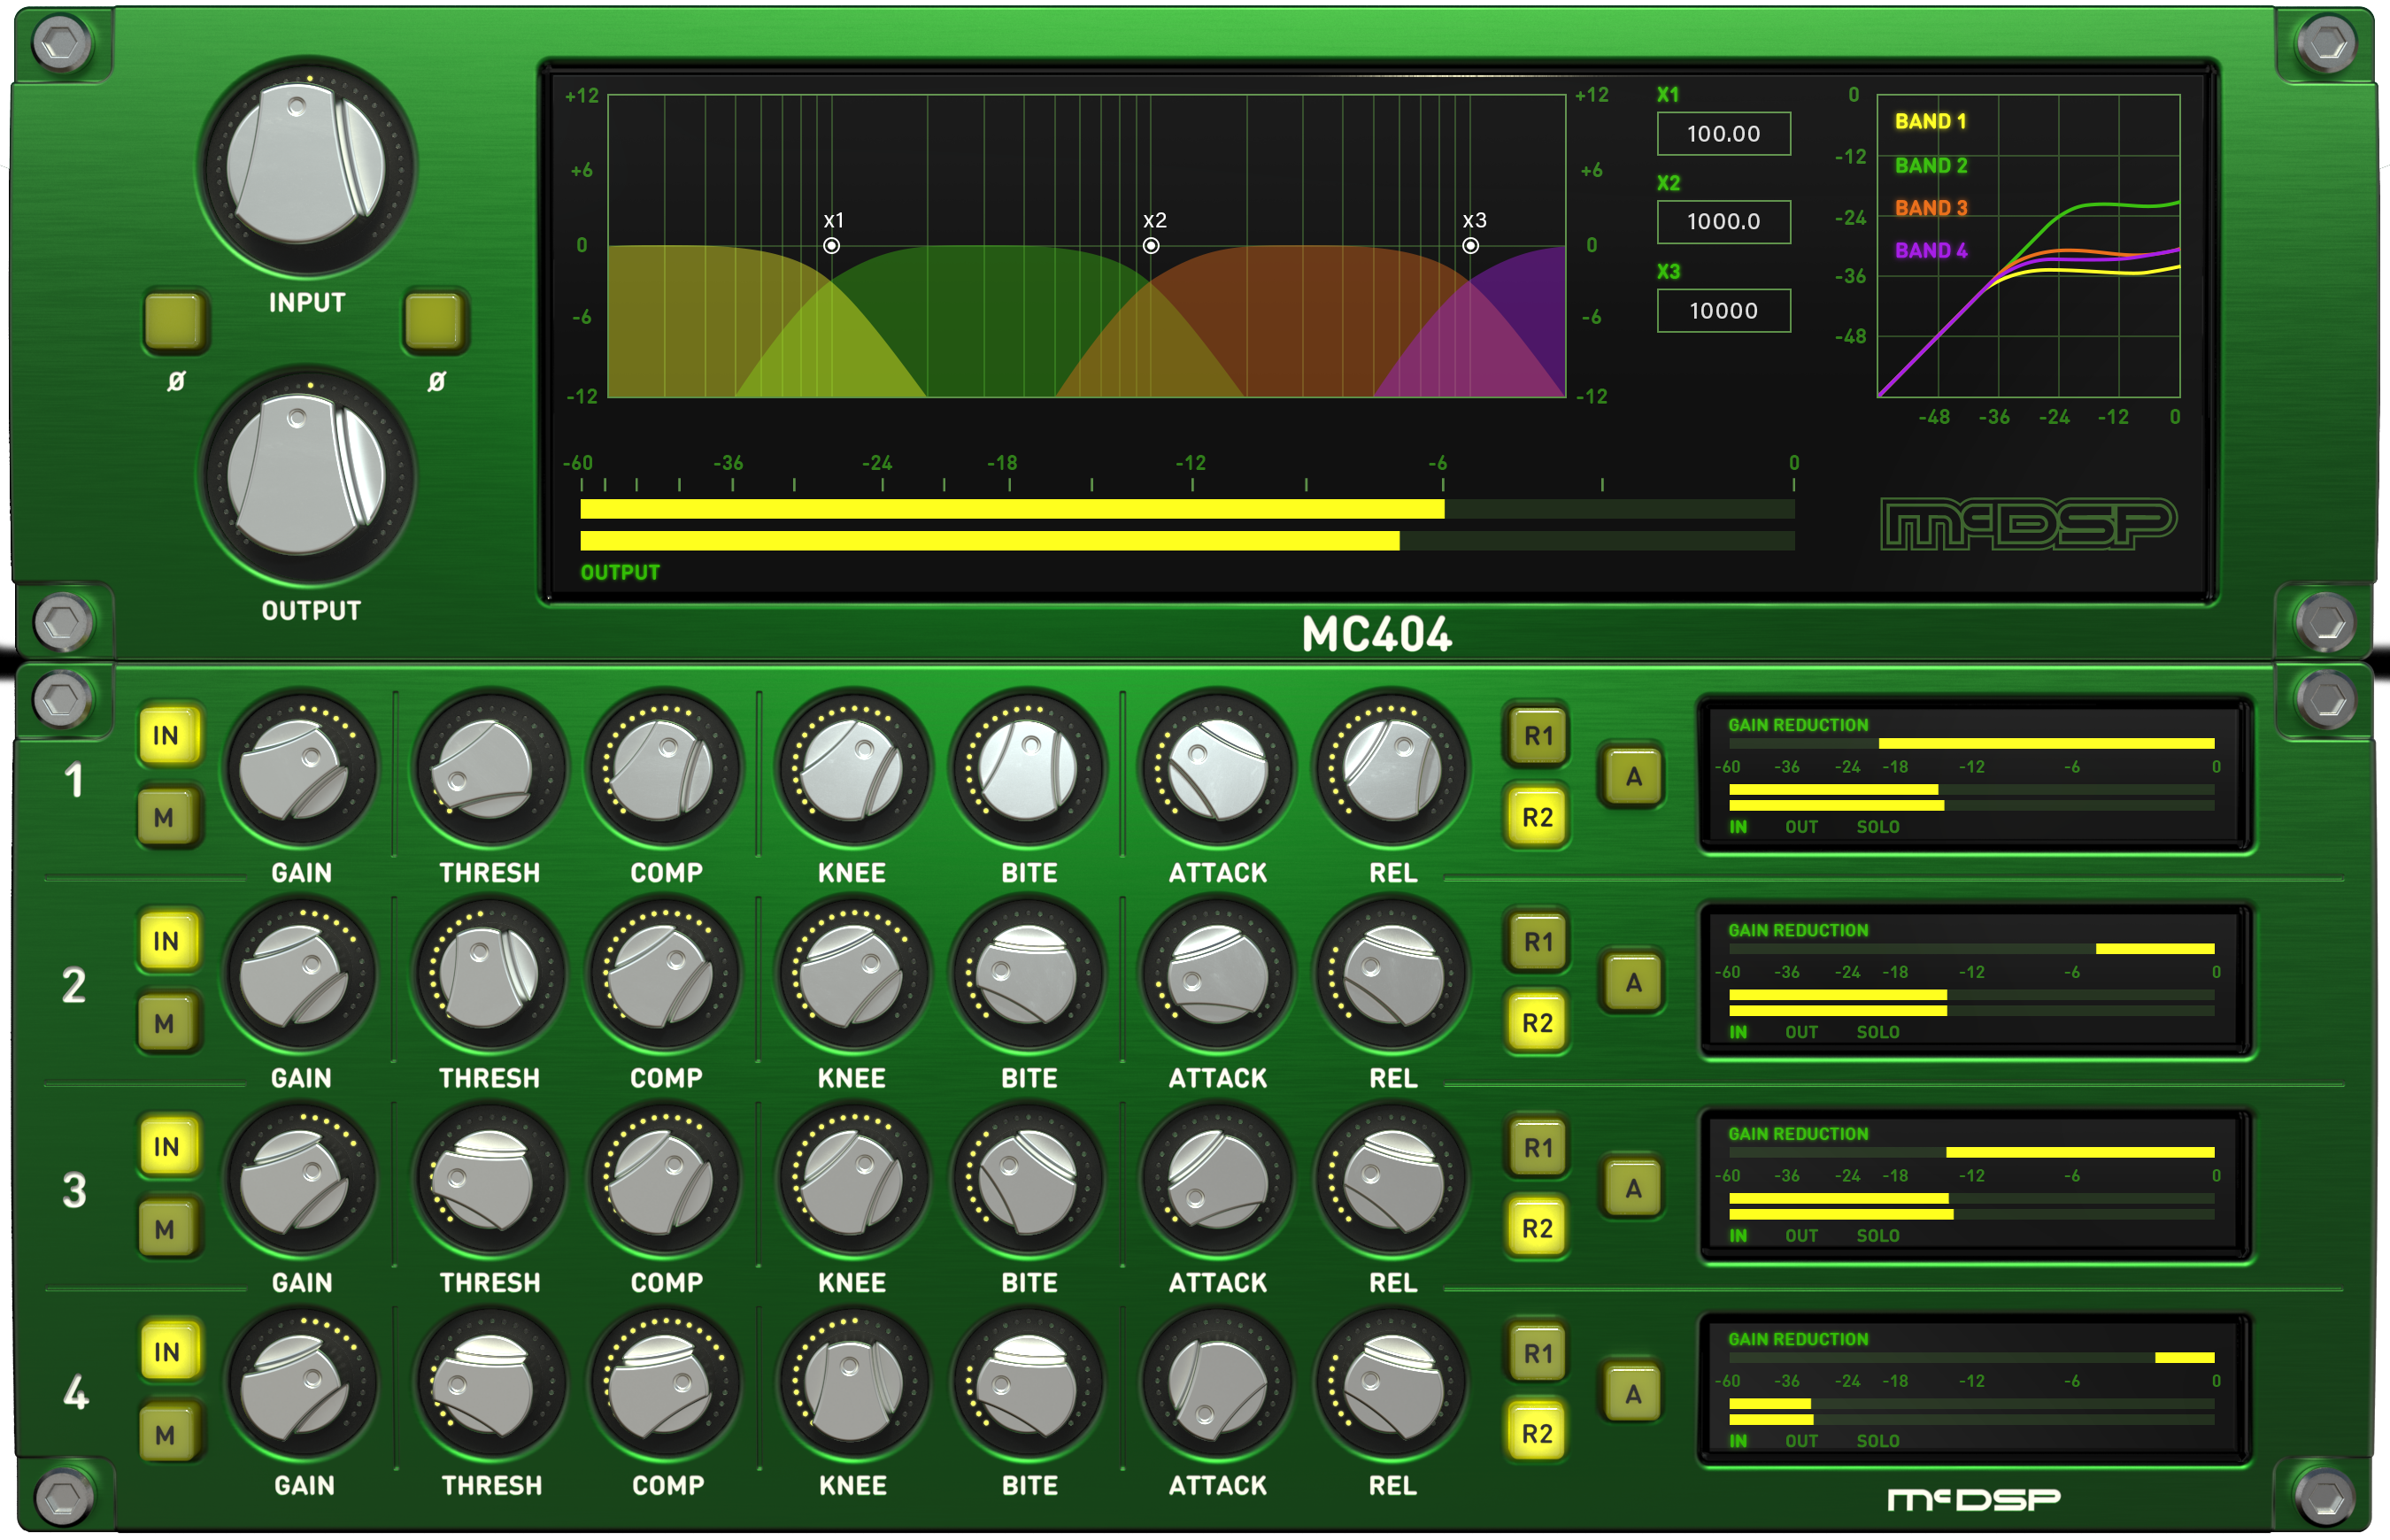Select the R1 release option on band 1
Viewport: 2390px width, 1540px height.
pos(1537,735)
